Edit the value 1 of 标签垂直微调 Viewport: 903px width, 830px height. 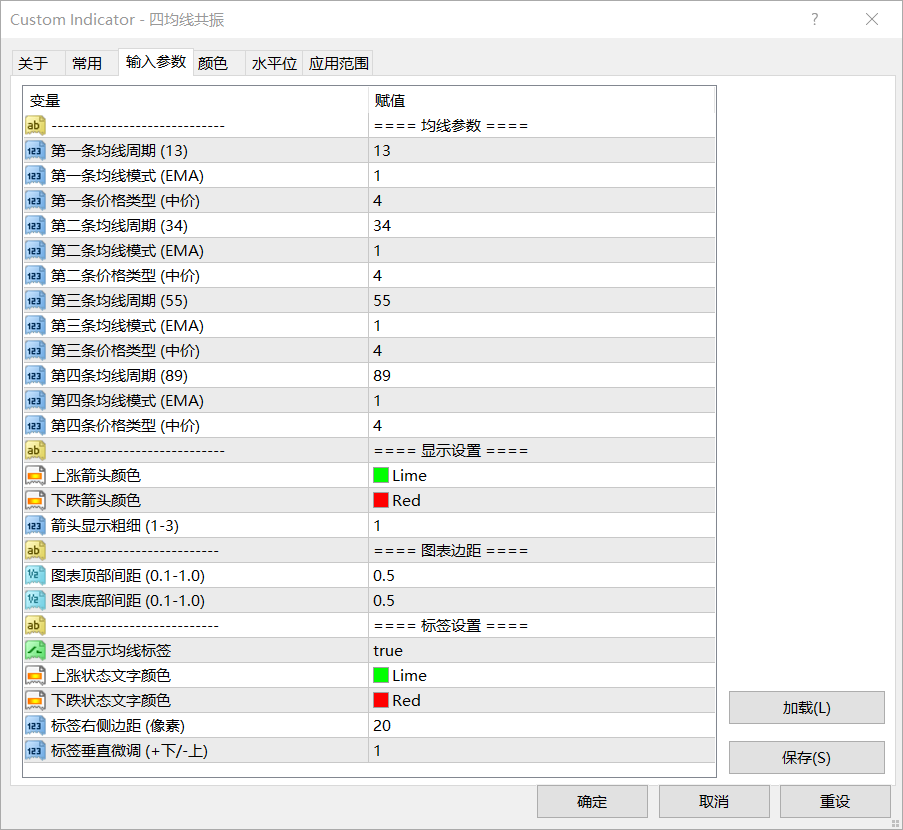point(542,751)
